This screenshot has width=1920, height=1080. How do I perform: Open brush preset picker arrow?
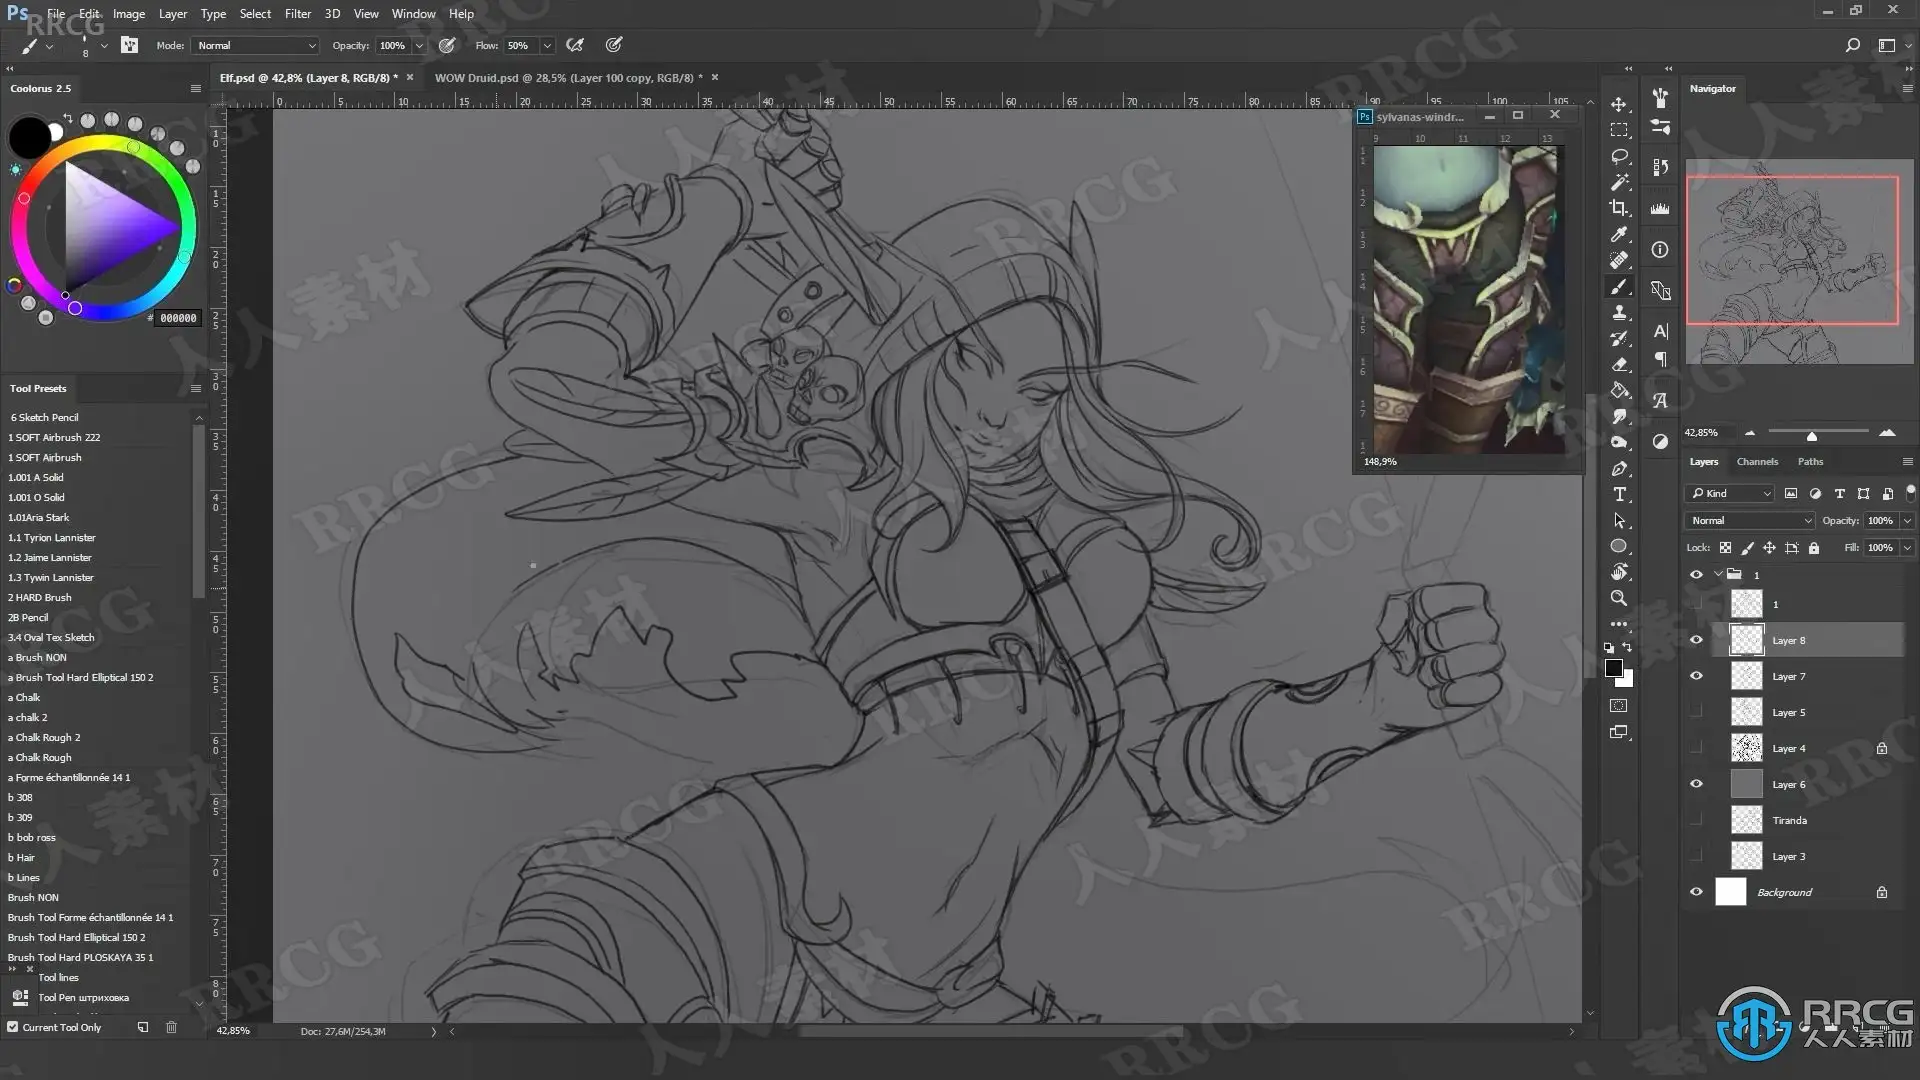pyautogui.click(x=104, y=45)
